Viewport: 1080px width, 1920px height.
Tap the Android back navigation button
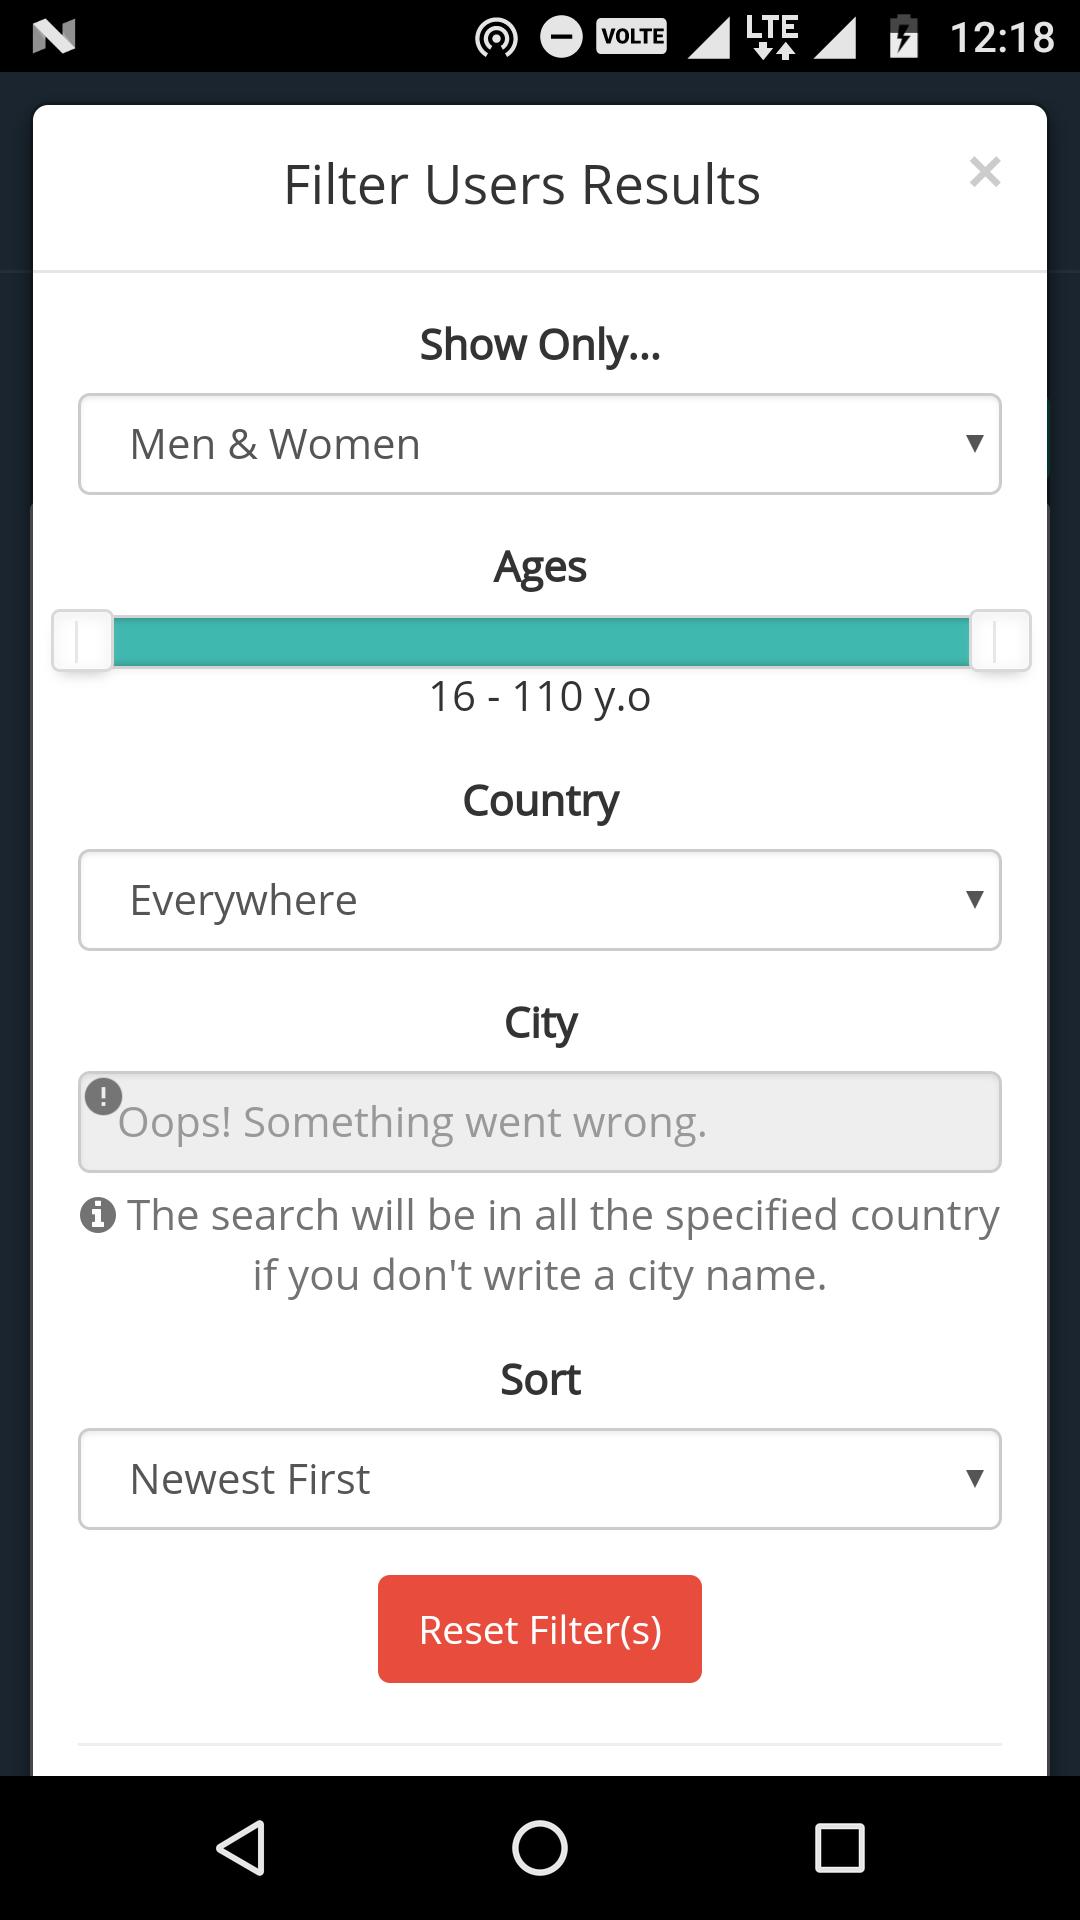241,1847
